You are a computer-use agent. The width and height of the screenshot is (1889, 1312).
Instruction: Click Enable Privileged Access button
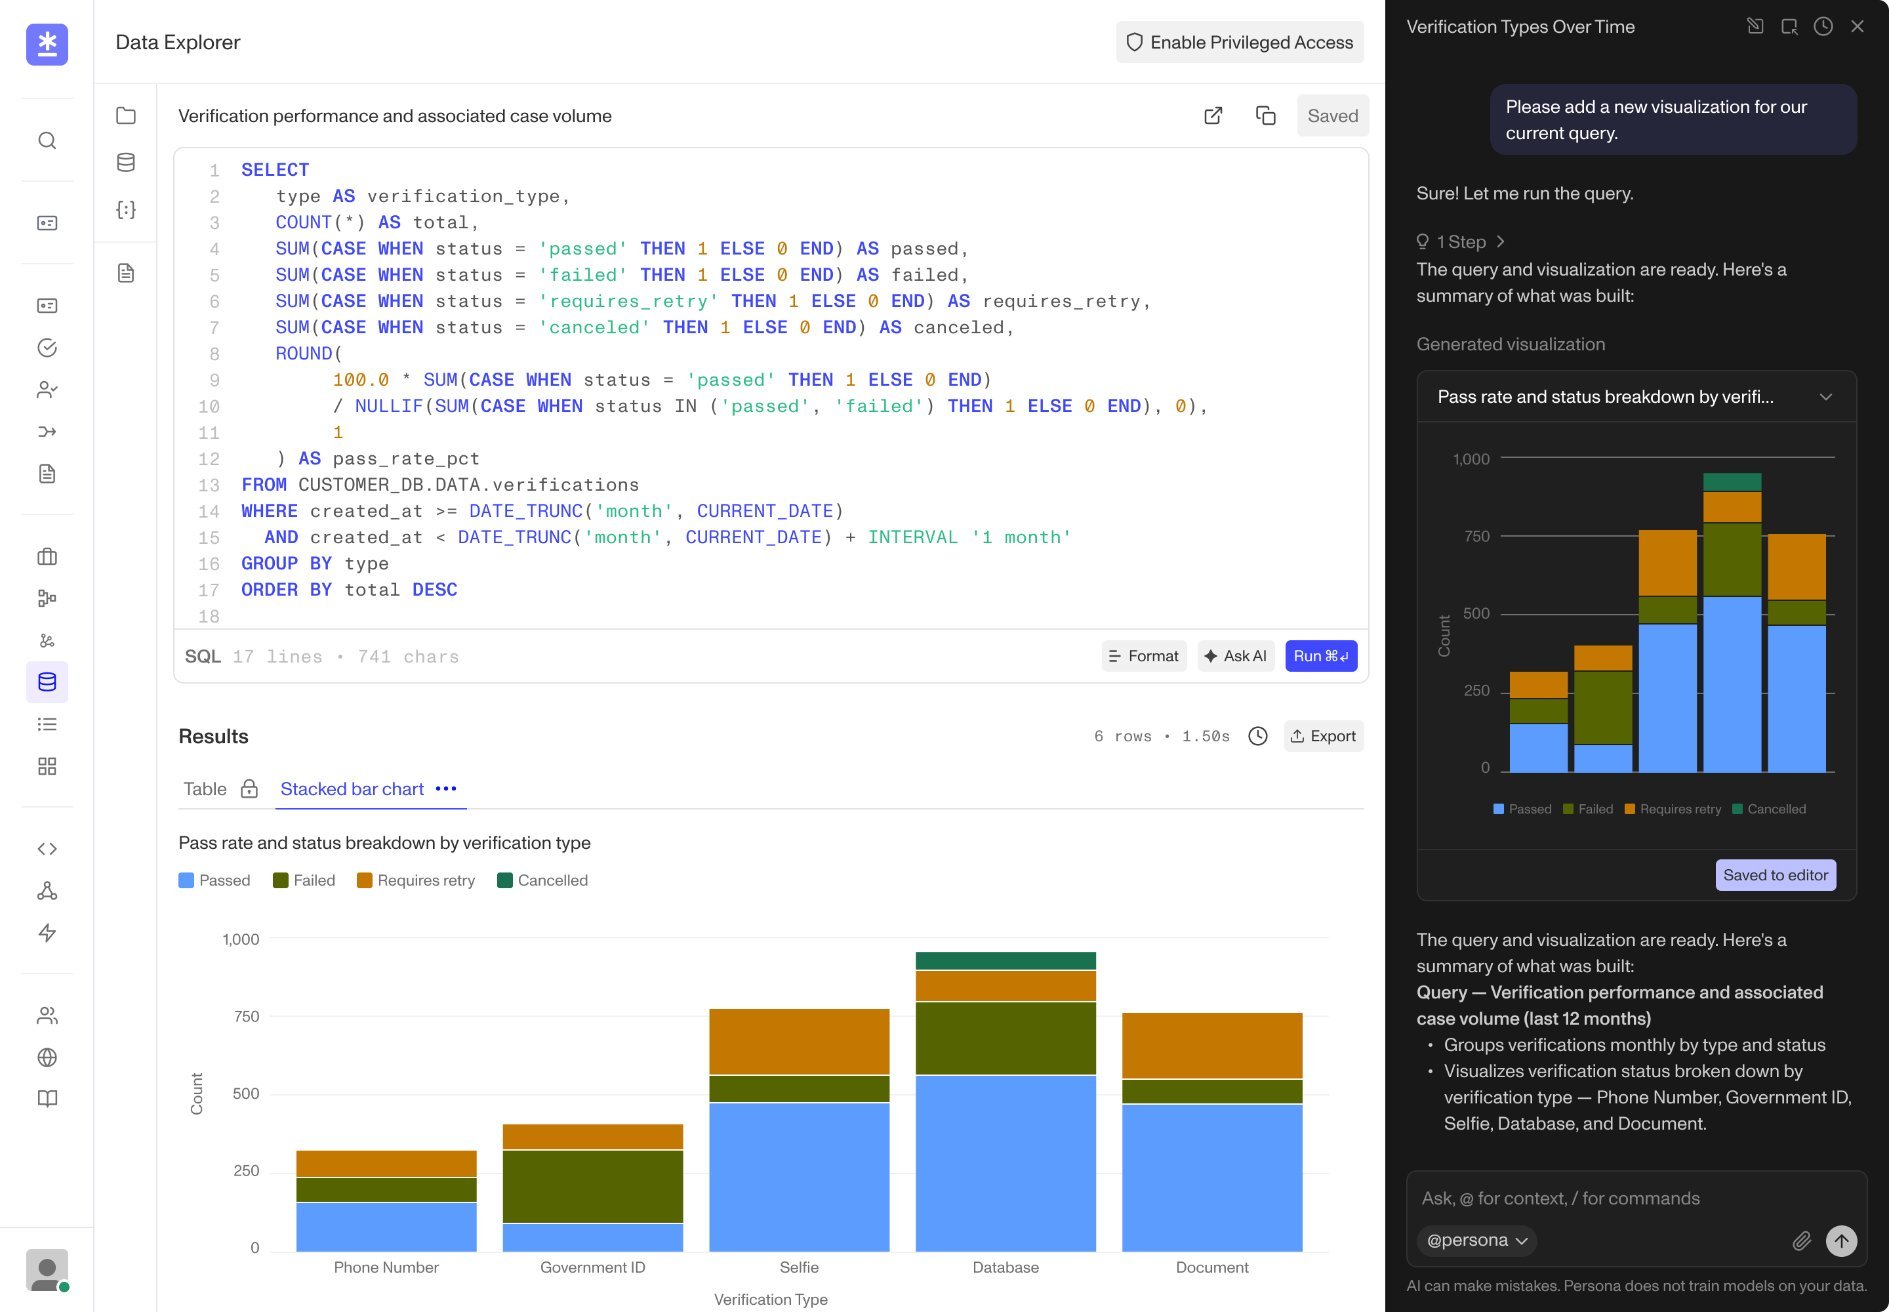(1240, 42)
